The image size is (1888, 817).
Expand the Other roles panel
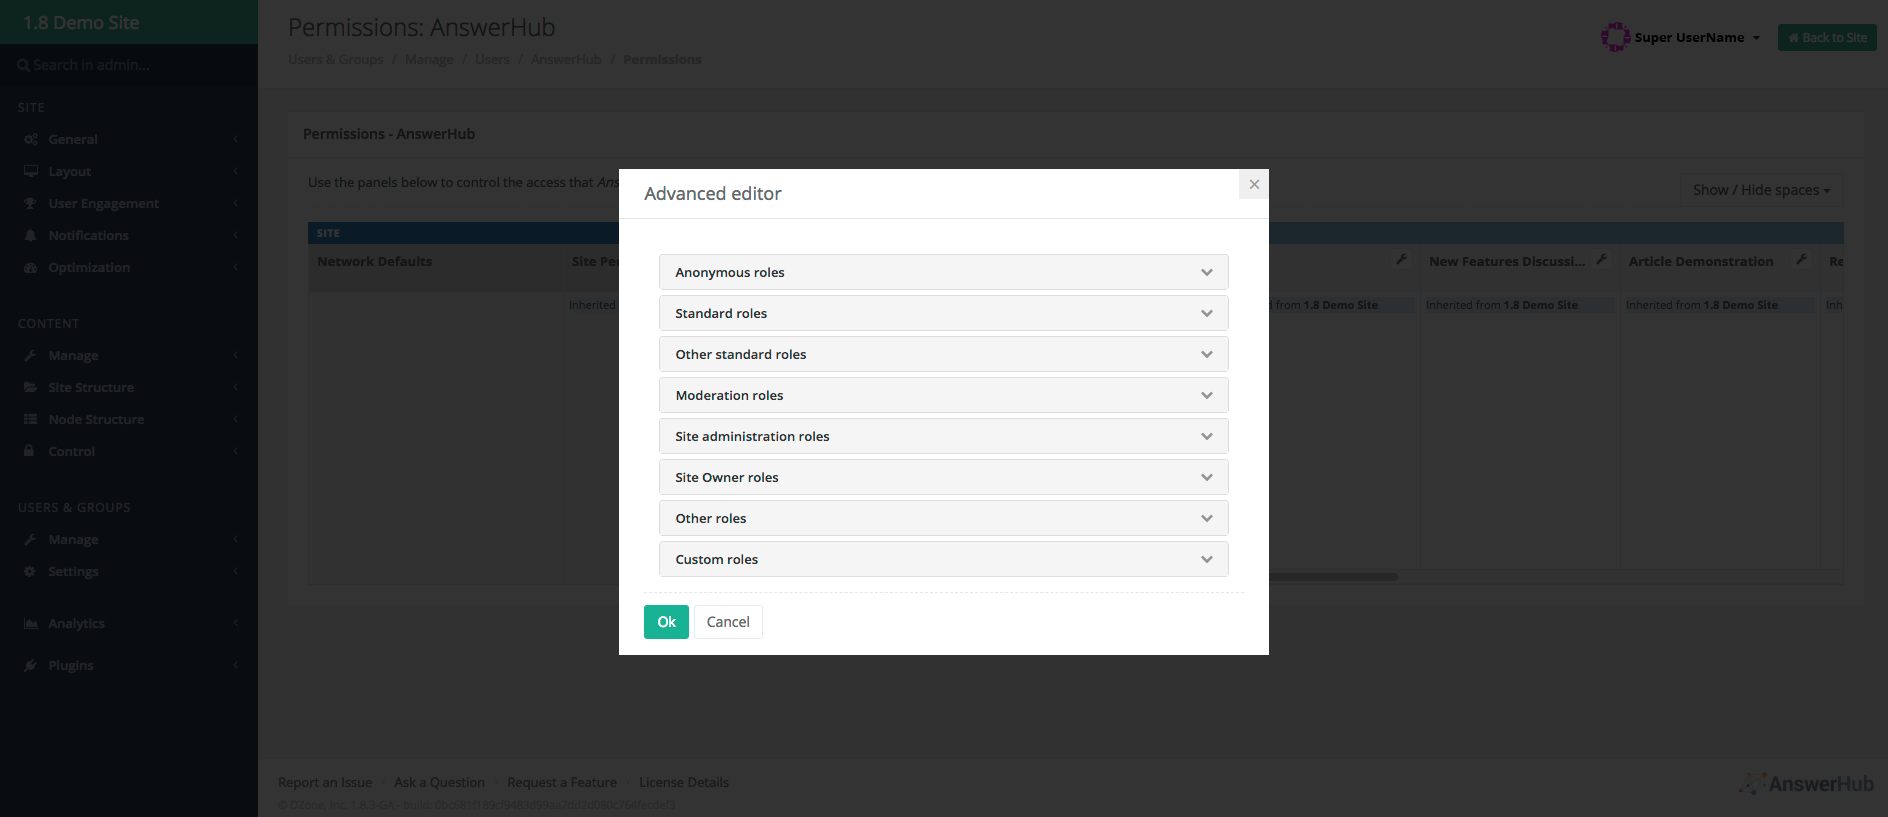(943, 518)
